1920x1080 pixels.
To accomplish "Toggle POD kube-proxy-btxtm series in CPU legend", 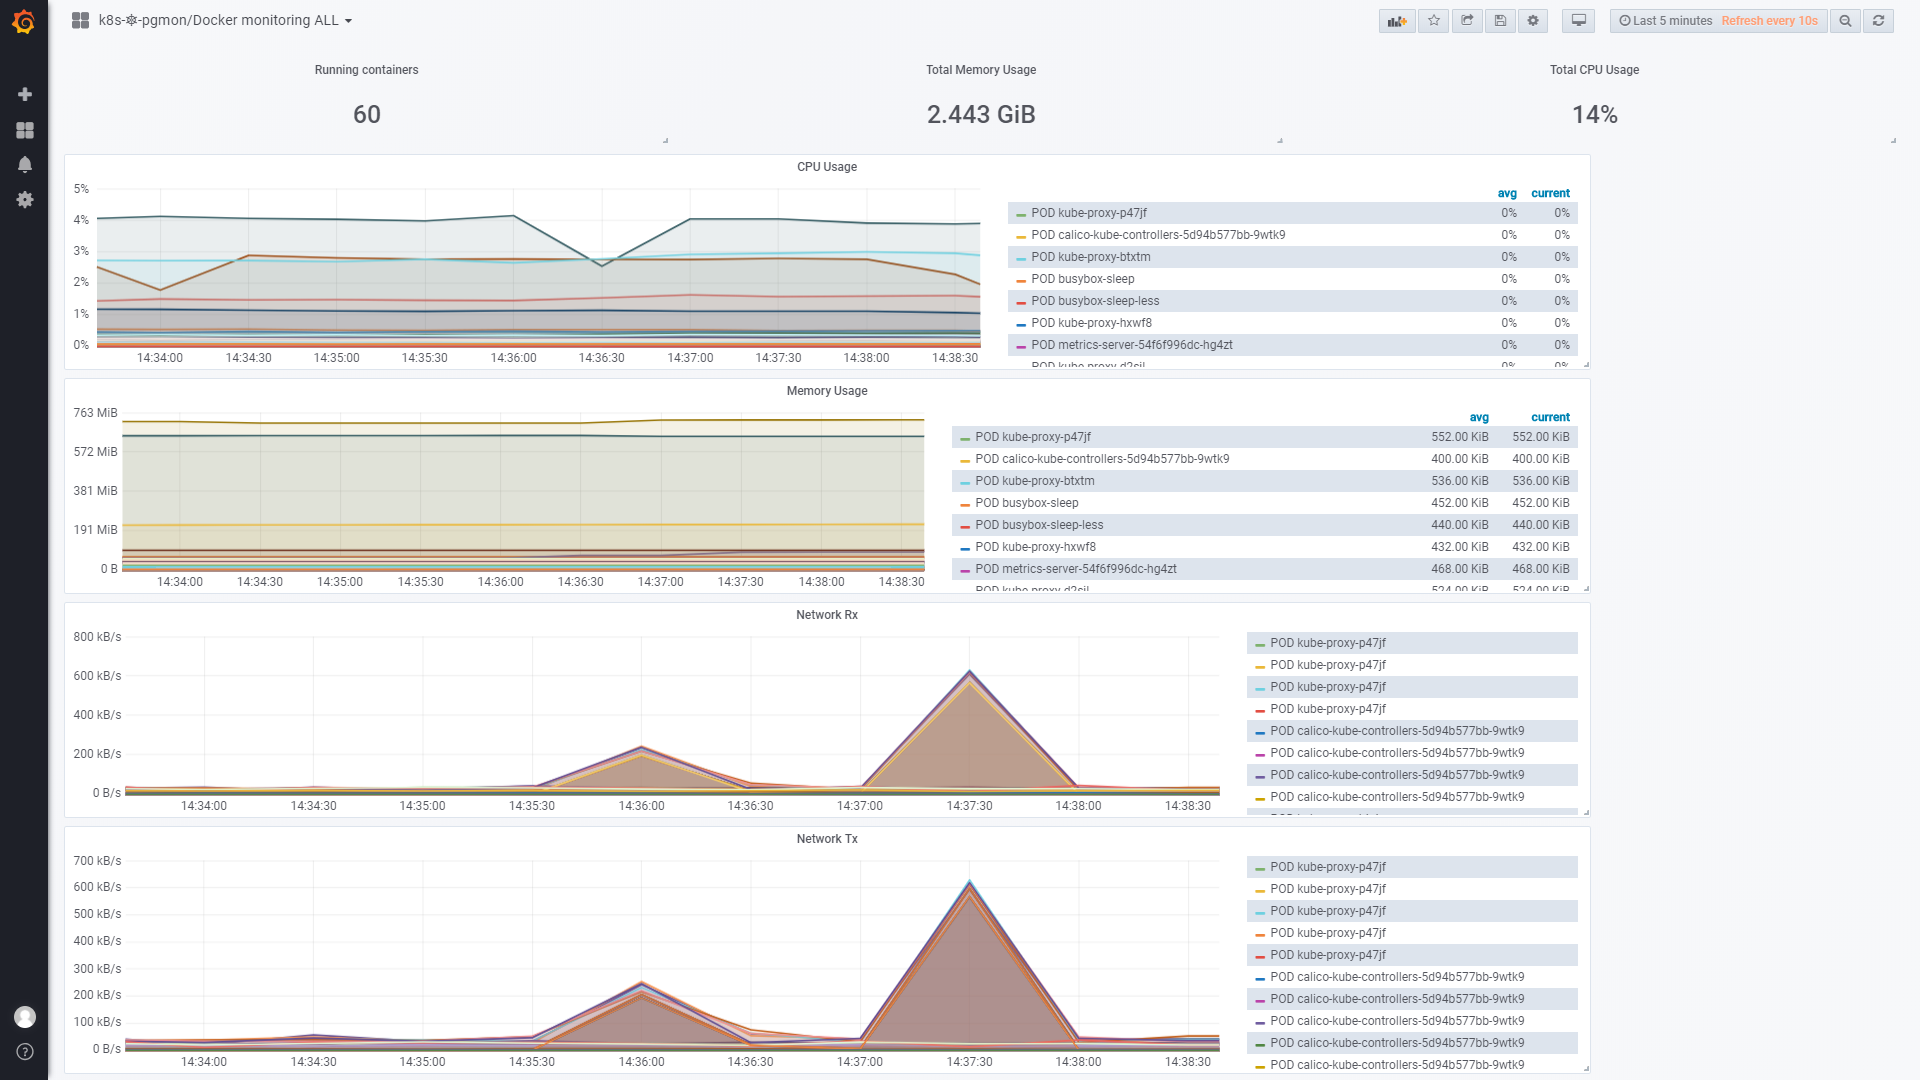I will tap(1090, 257).
